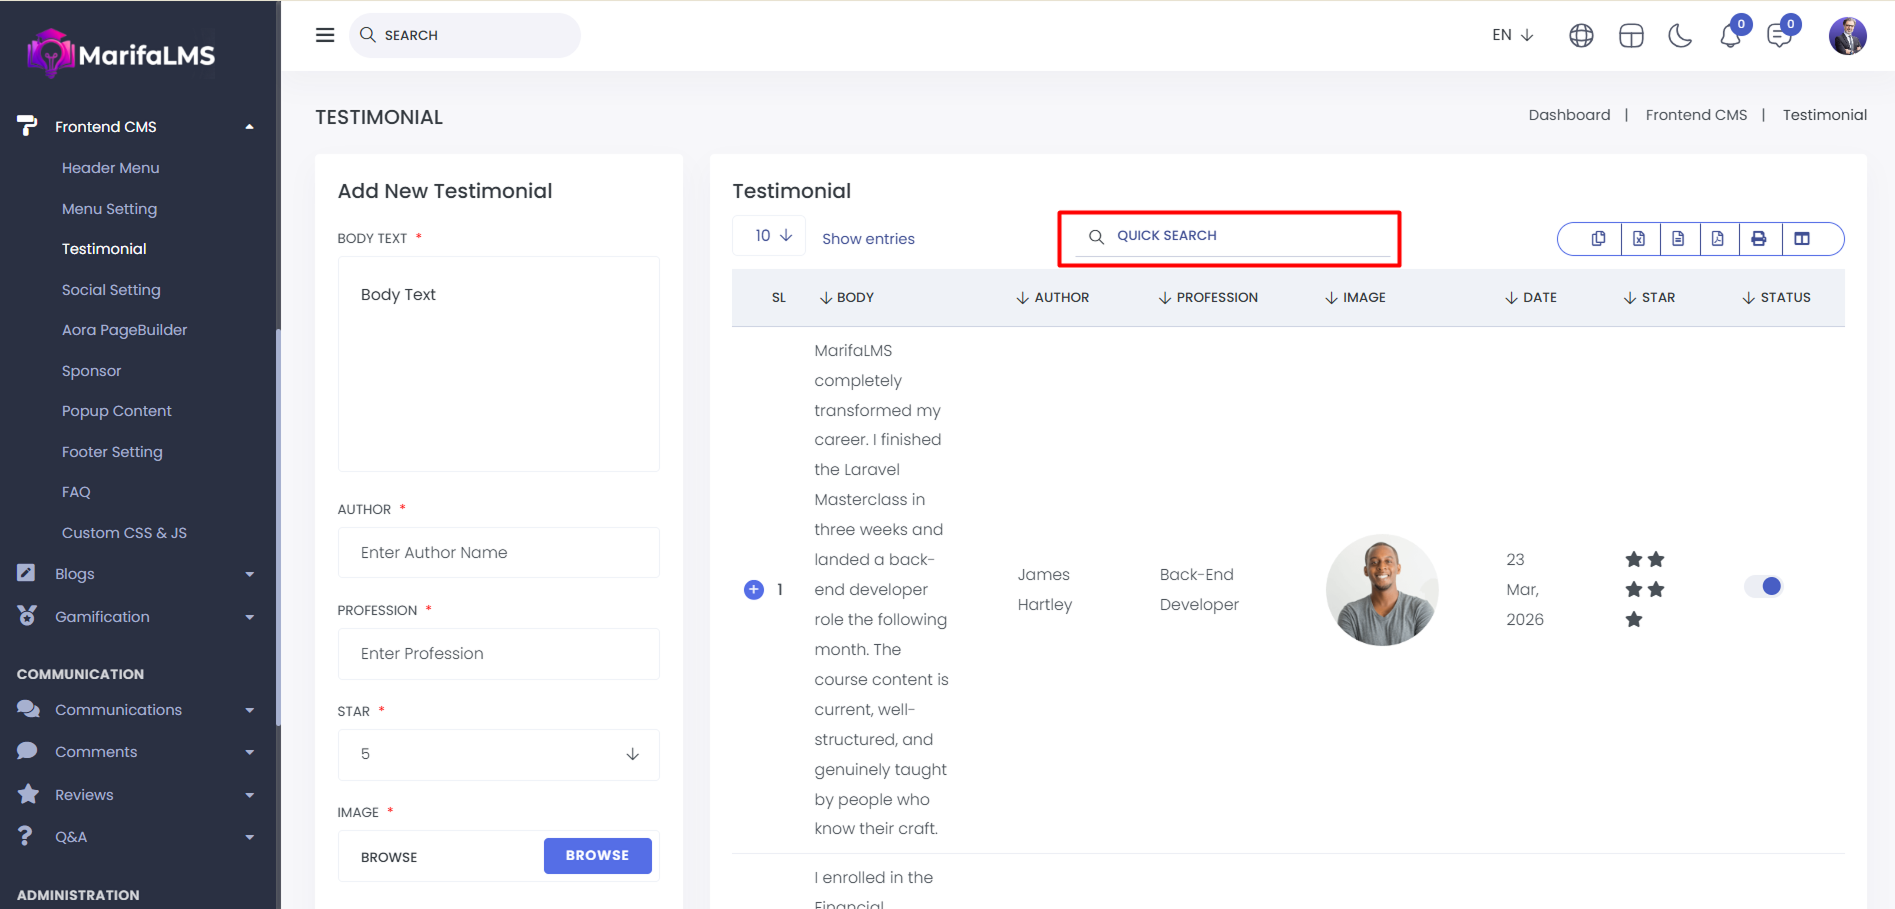Expand the Blogs sidebar menu
Viewport: 1895px width, 909px height.
[135, 574]
